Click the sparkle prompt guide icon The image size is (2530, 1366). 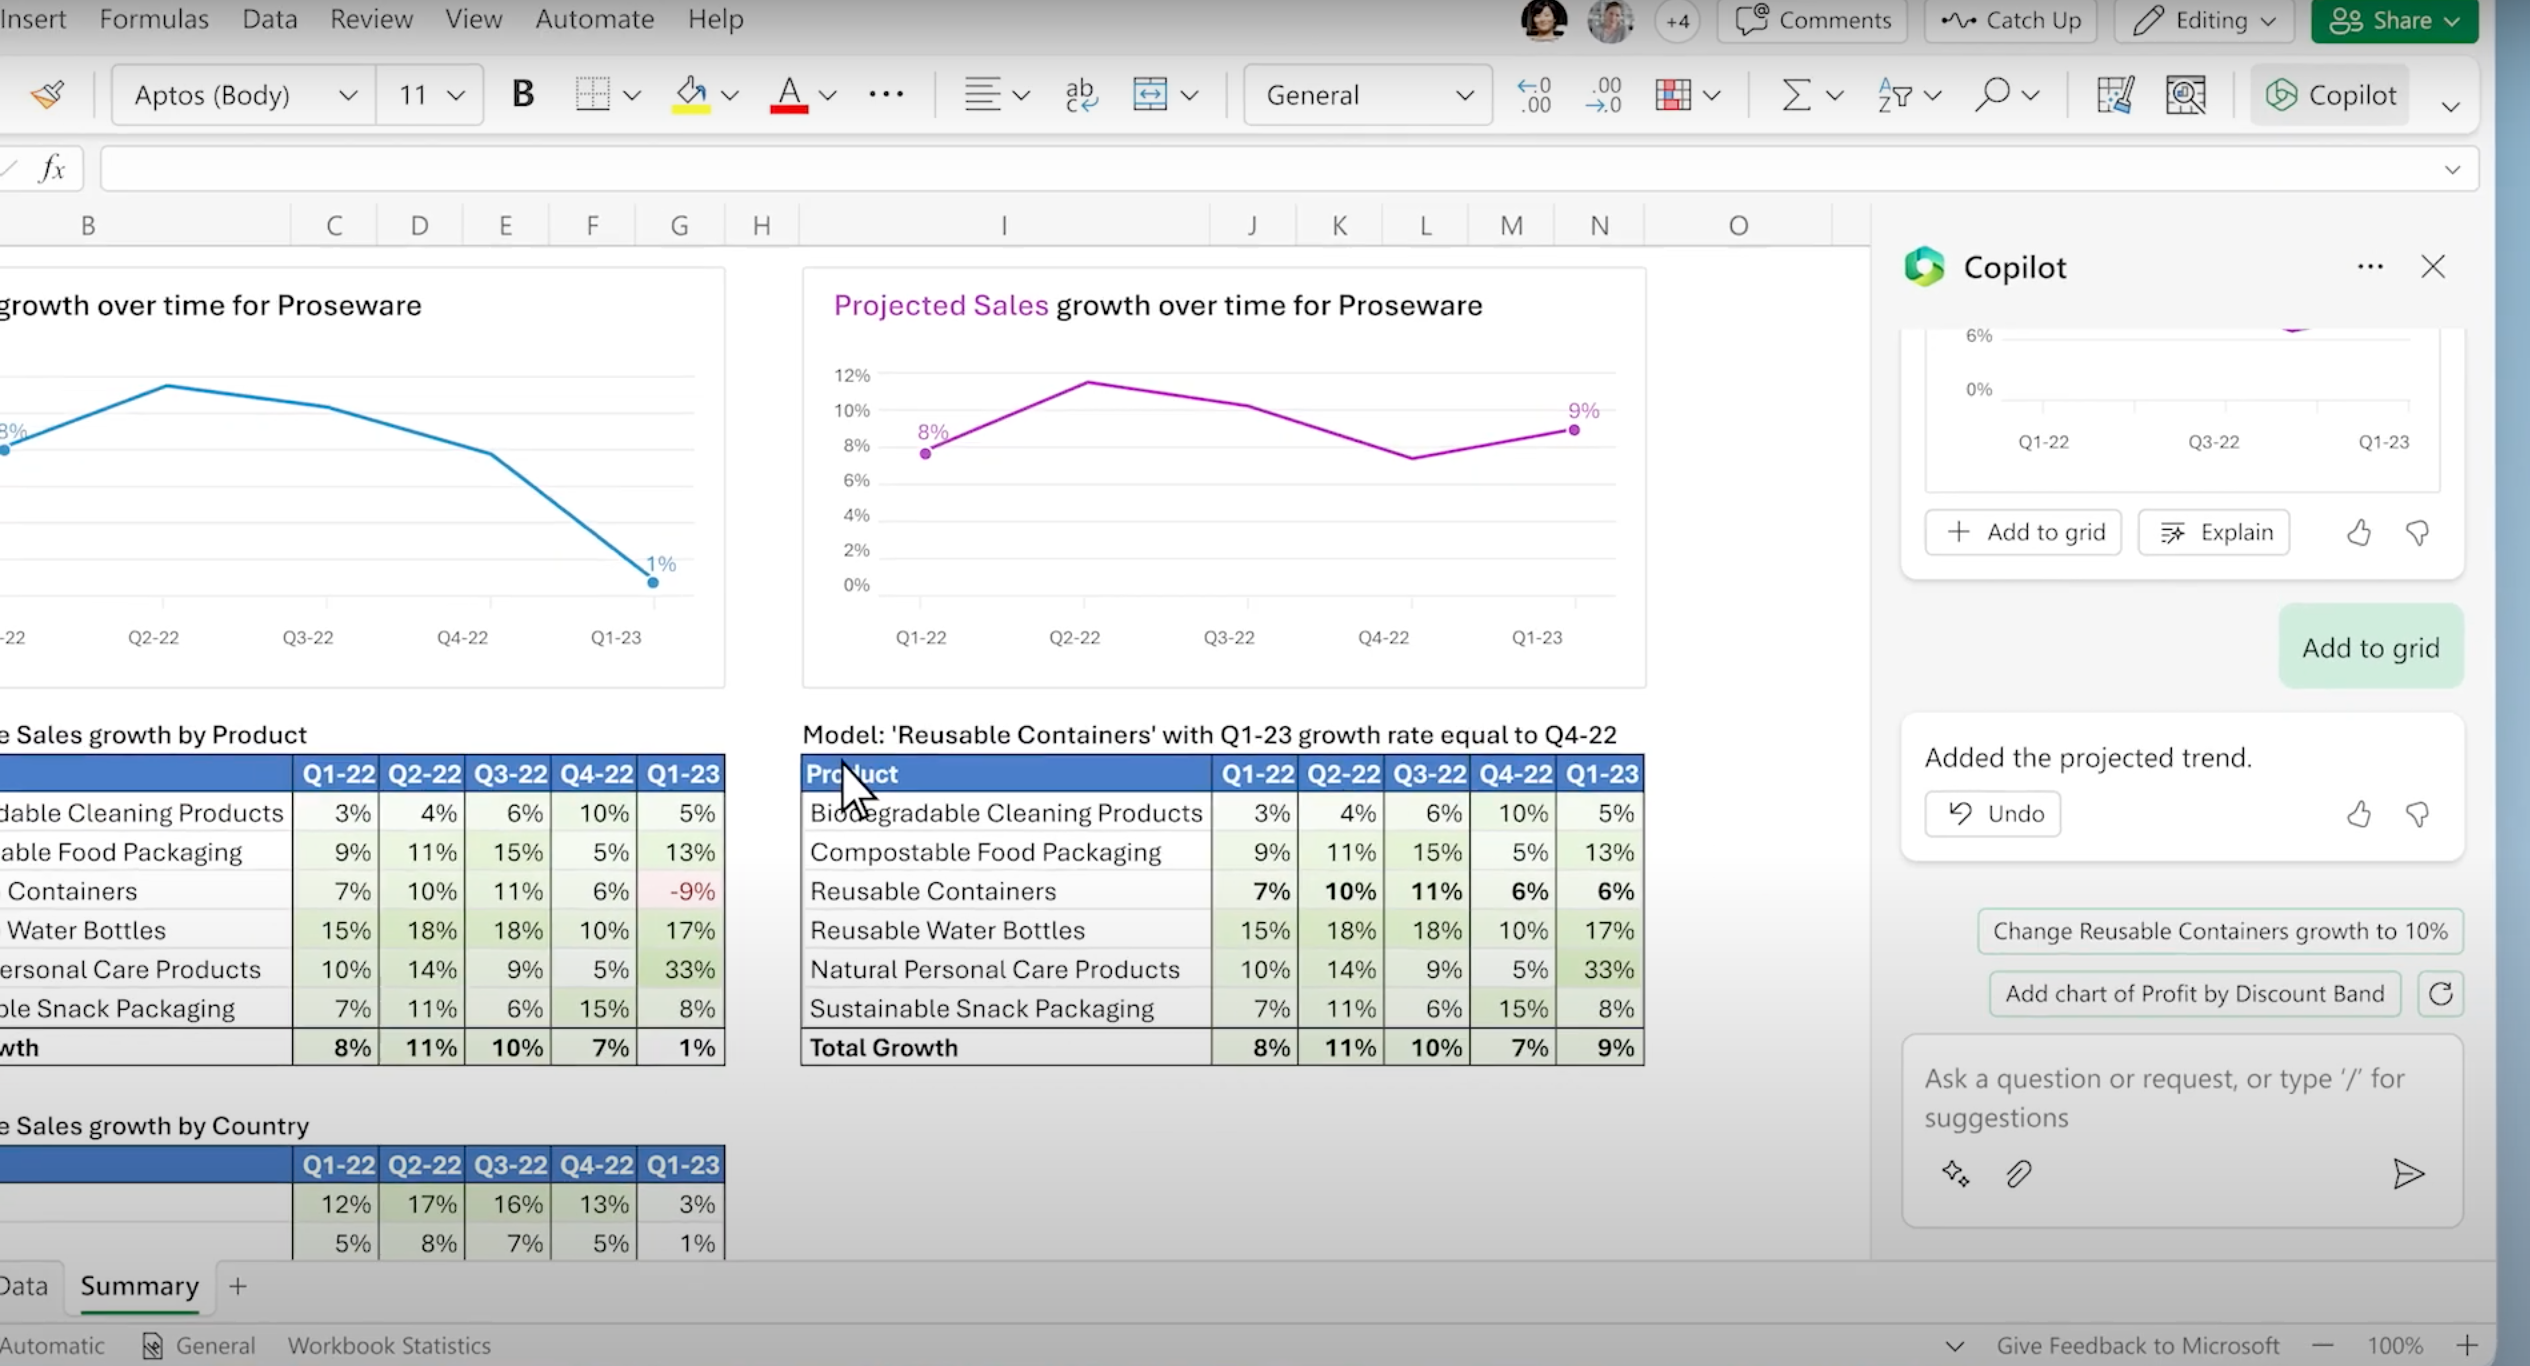1955,1174
